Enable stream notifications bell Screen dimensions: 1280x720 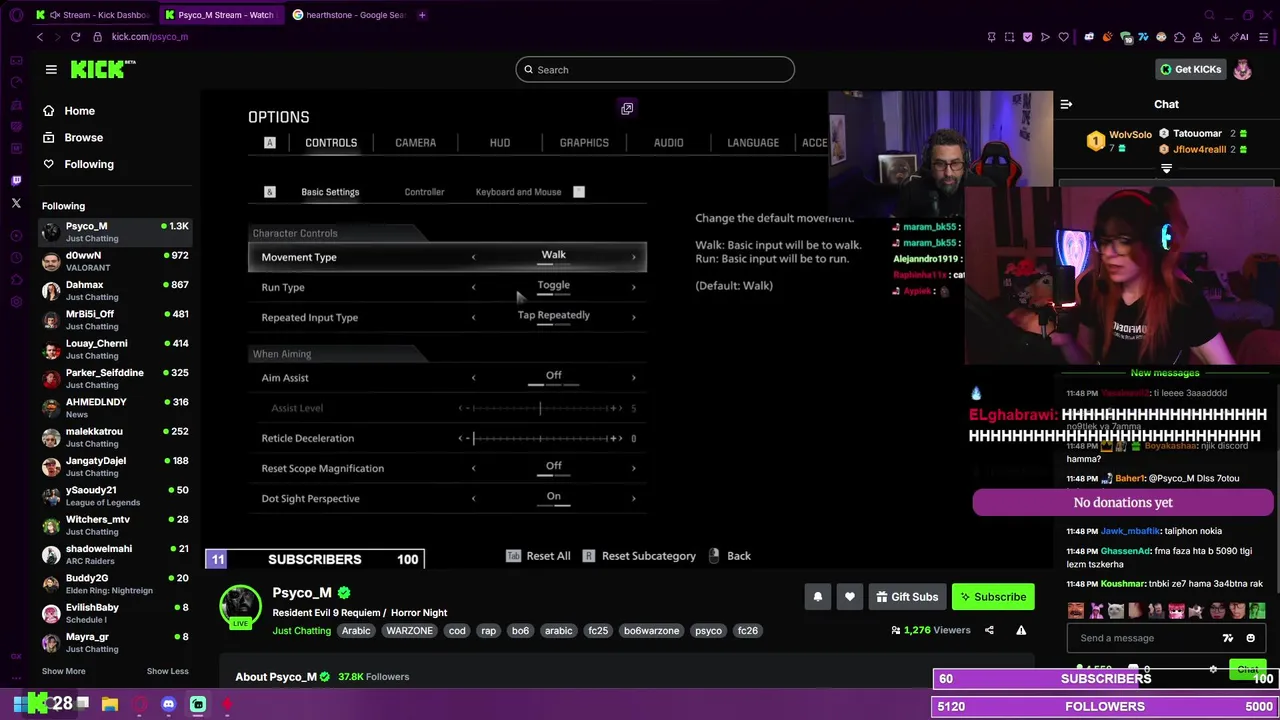(817, 597)
